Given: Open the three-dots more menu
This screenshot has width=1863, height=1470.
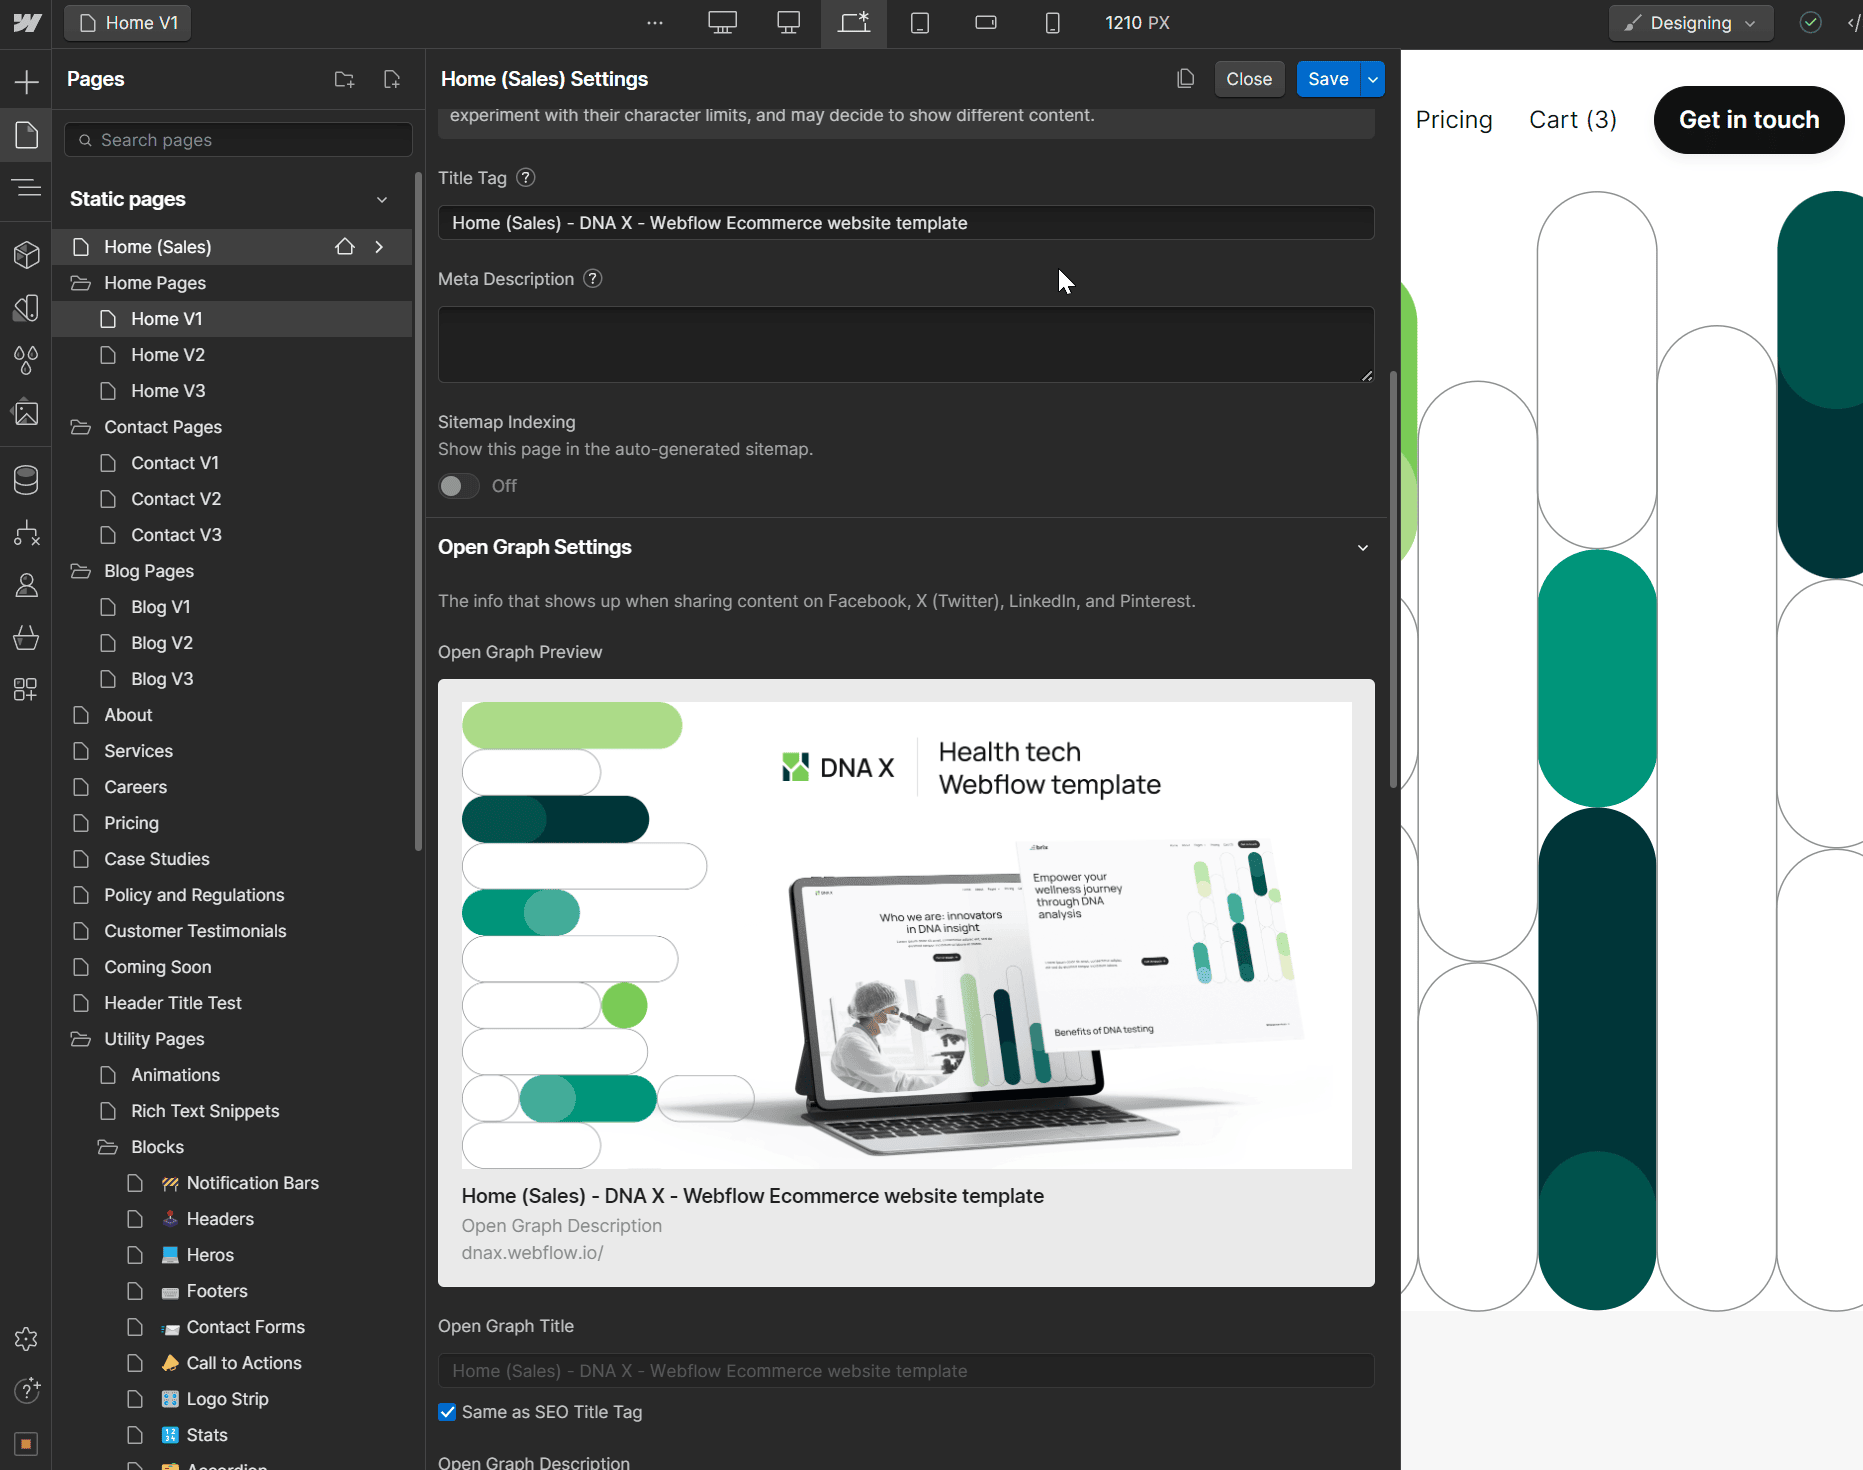Looking at the screenshot, I should 655,23.
